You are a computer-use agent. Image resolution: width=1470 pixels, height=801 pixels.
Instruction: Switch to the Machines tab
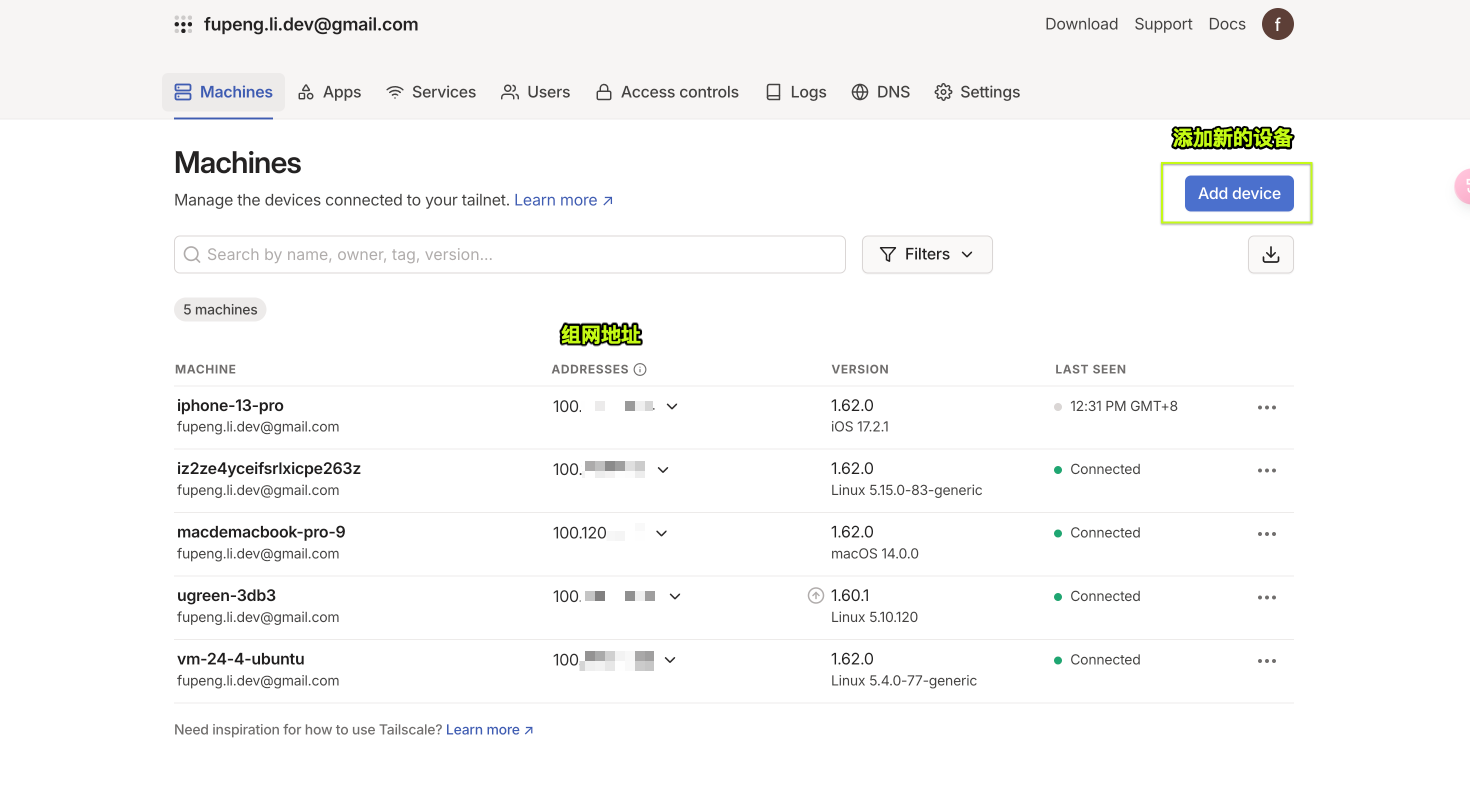click(x=224, y=92)
